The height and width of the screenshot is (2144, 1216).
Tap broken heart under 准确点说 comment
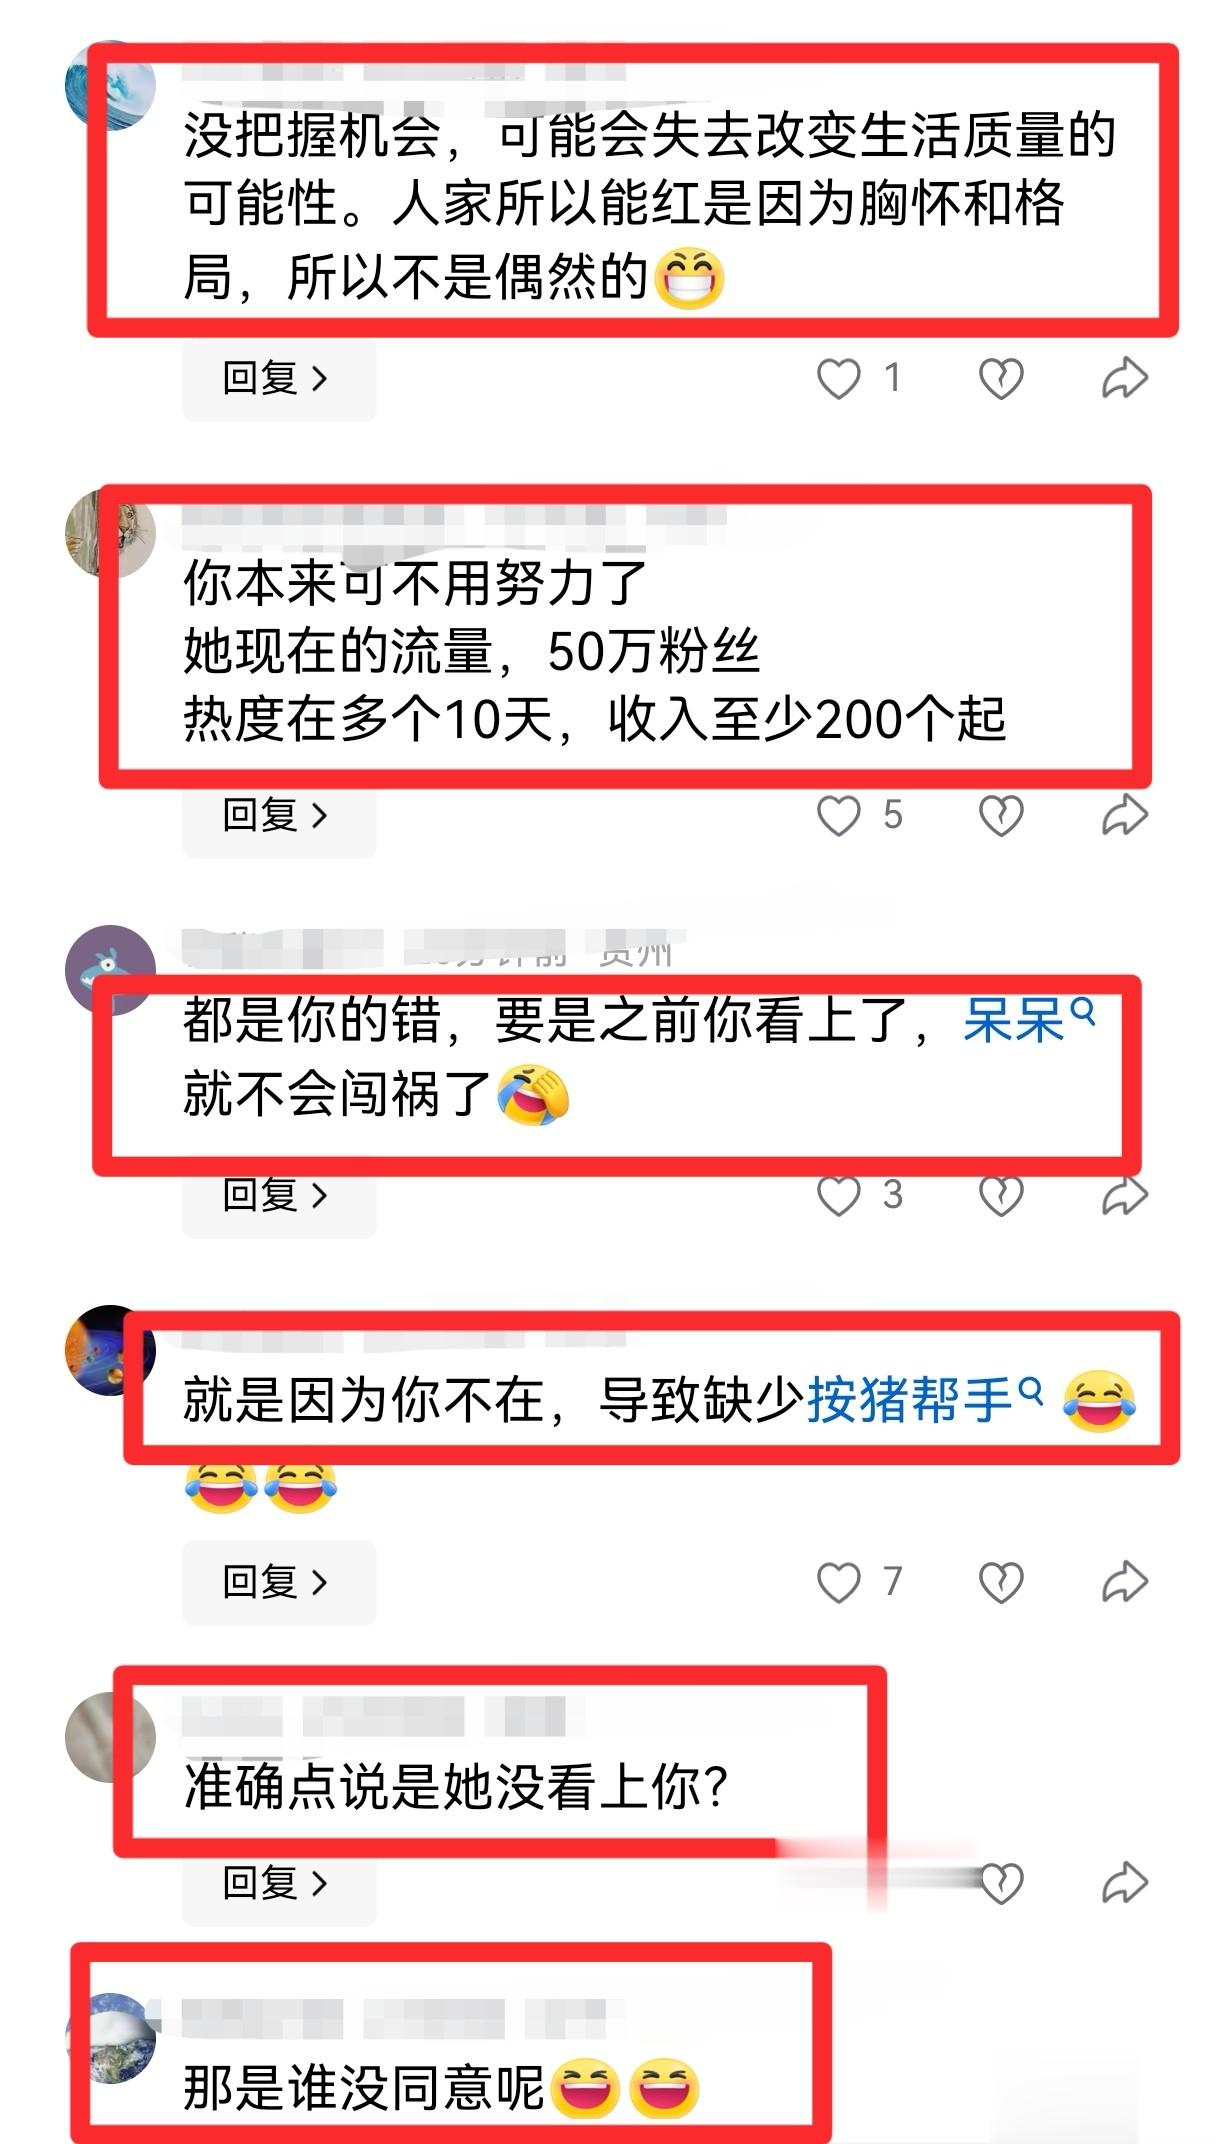(1000, 1883)
